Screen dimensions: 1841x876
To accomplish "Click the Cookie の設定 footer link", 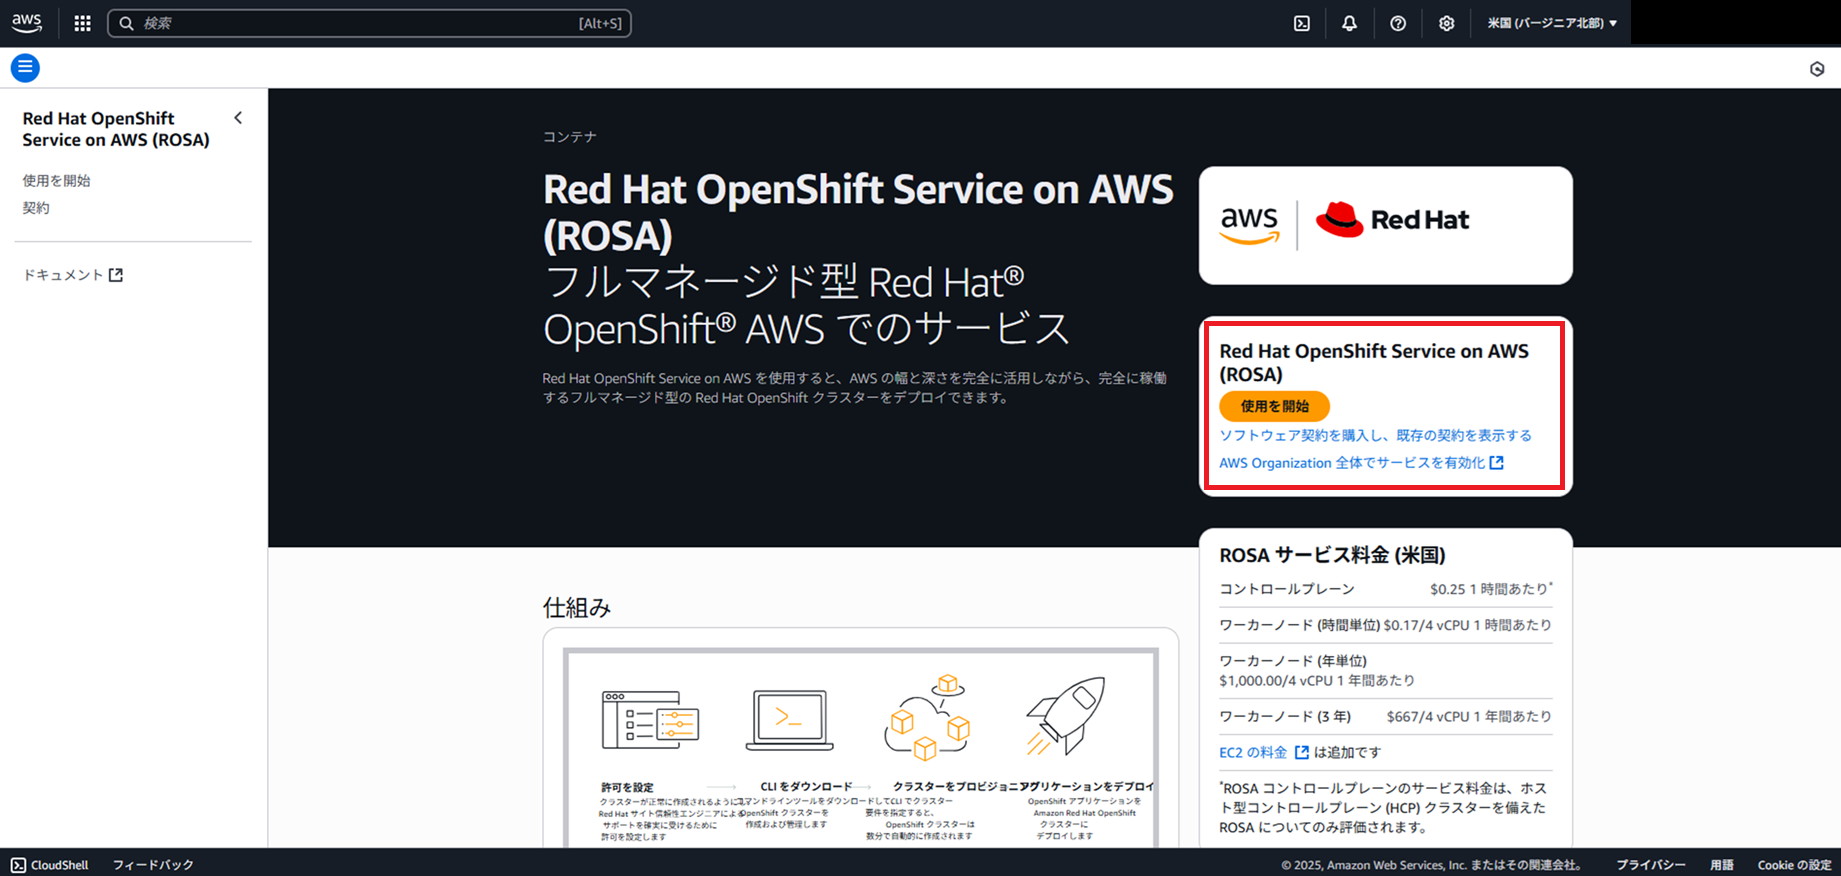I will [1794, 865].
